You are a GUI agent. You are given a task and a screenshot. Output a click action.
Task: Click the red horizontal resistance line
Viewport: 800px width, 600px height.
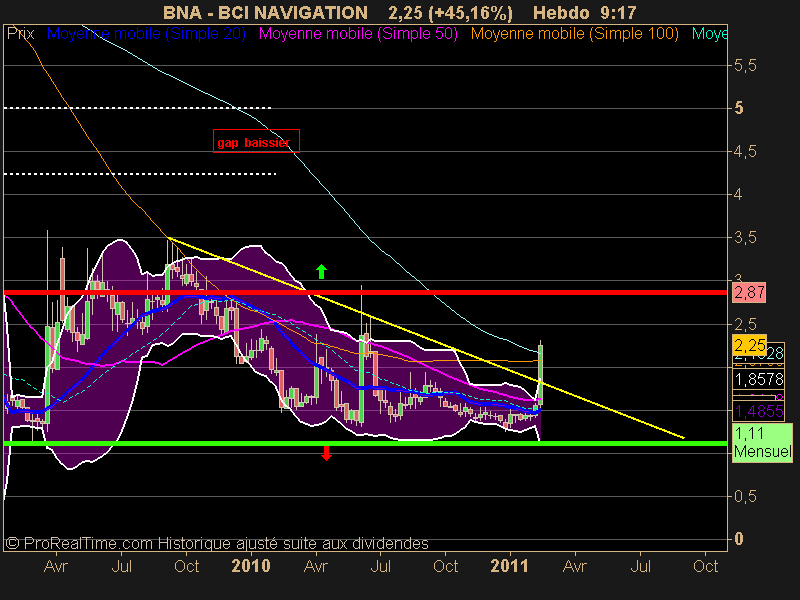[365, 292]
